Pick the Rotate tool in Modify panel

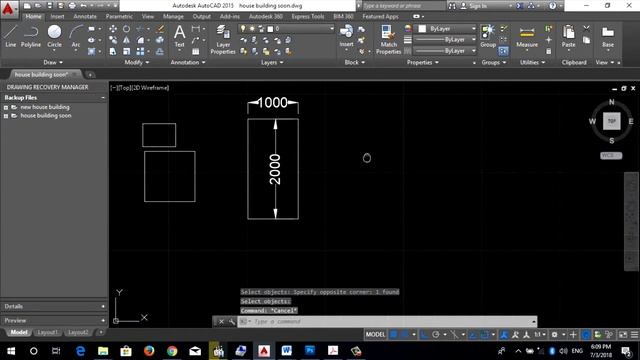pos(127,29)
